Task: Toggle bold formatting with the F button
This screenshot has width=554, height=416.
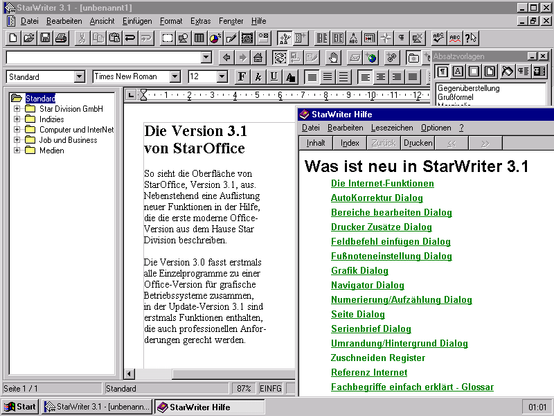Action: (x=242, y=77)
